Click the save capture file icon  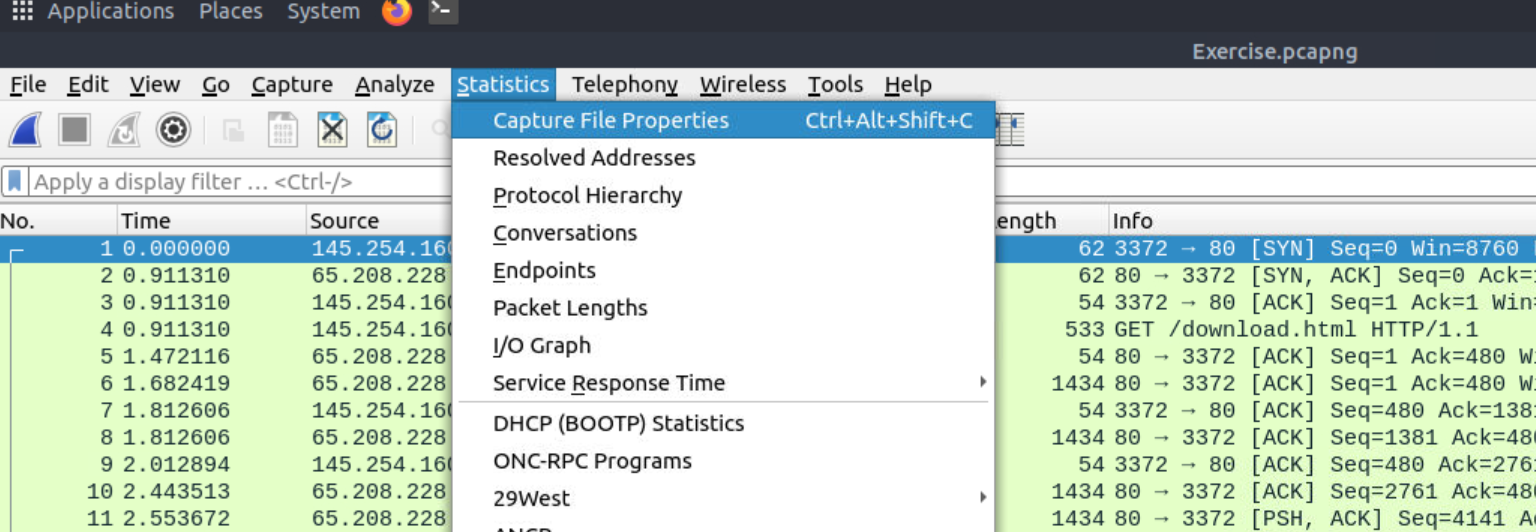point(283,130)
